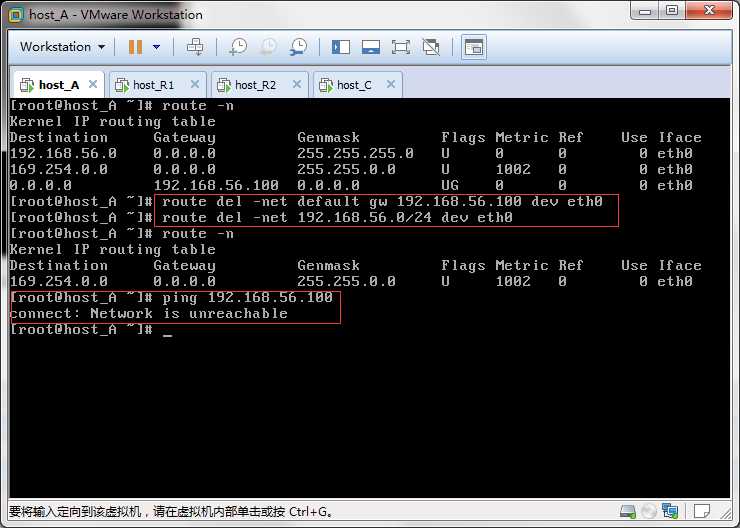The width and height of the screenshot is (740, 528).
Task: Click the terminal cursor at the last prompt
Action: tap(168, 335)
